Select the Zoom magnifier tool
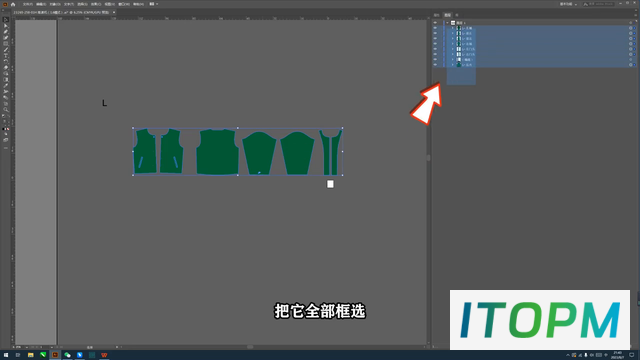The image size is (640, 360). click(6, 109)
